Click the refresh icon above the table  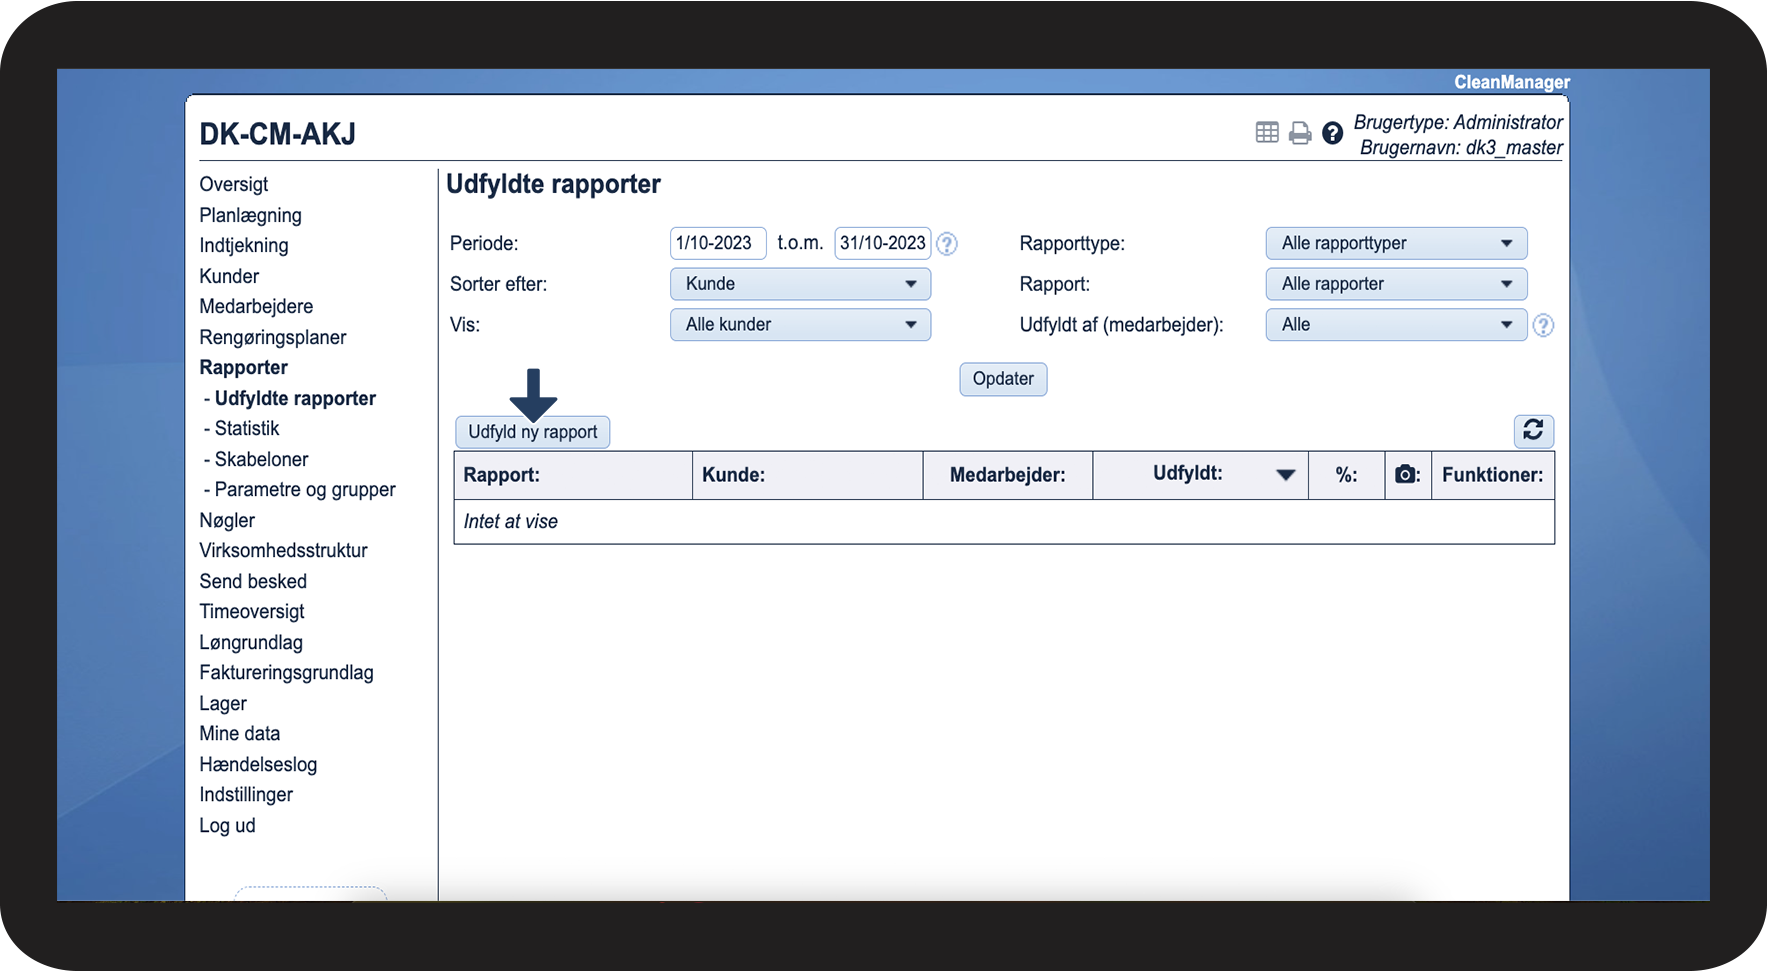pyautogui.click(x=1533, y=431)
